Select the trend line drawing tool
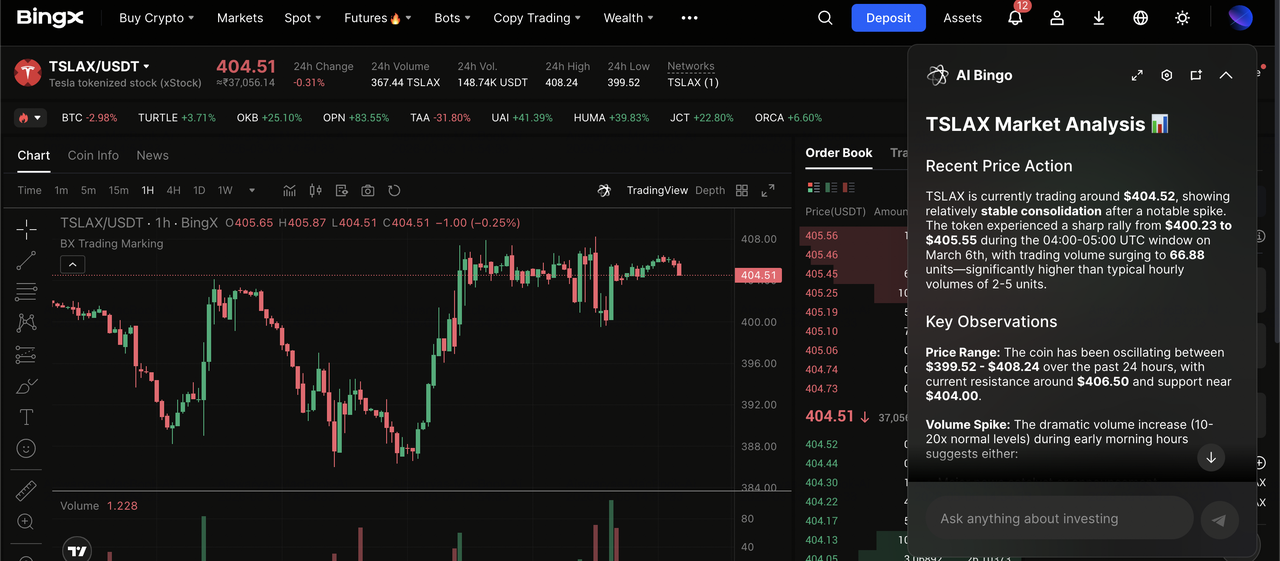 tap(26, 260)
